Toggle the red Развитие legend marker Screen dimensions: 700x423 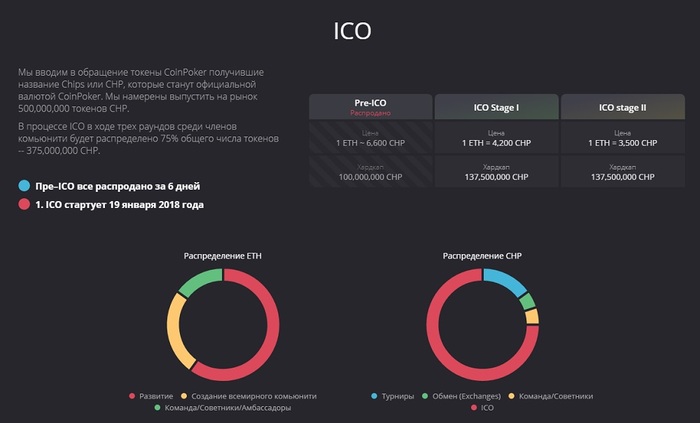point(132,396)
